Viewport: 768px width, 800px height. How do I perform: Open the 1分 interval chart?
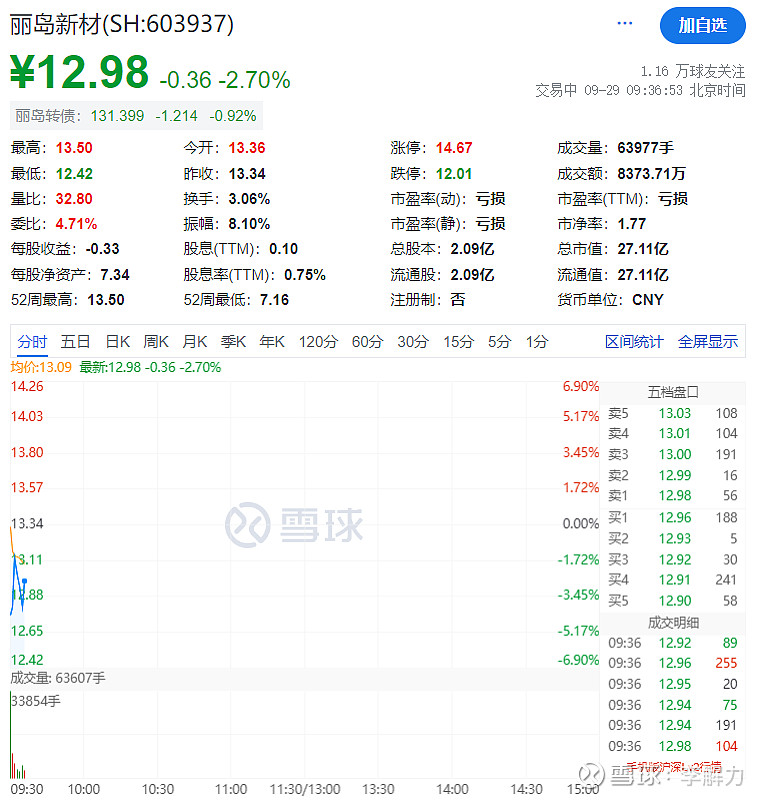click(x=537, y=342)
